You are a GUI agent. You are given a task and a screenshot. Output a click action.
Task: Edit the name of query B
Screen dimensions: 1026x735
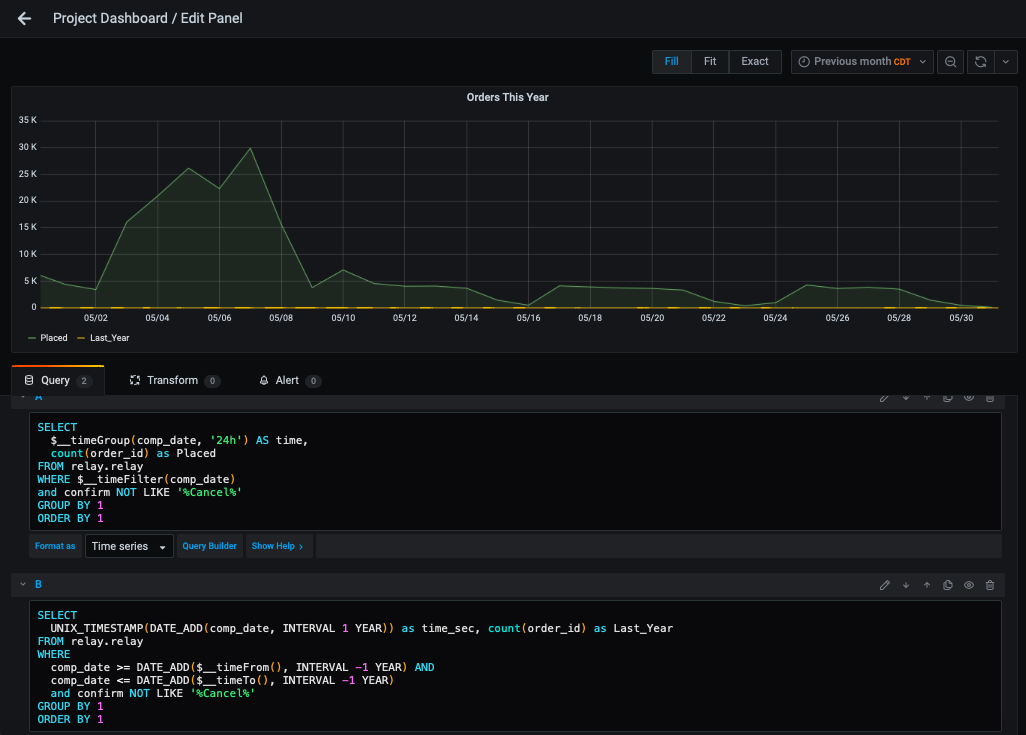pyautogui.click(x=885, y=585)
